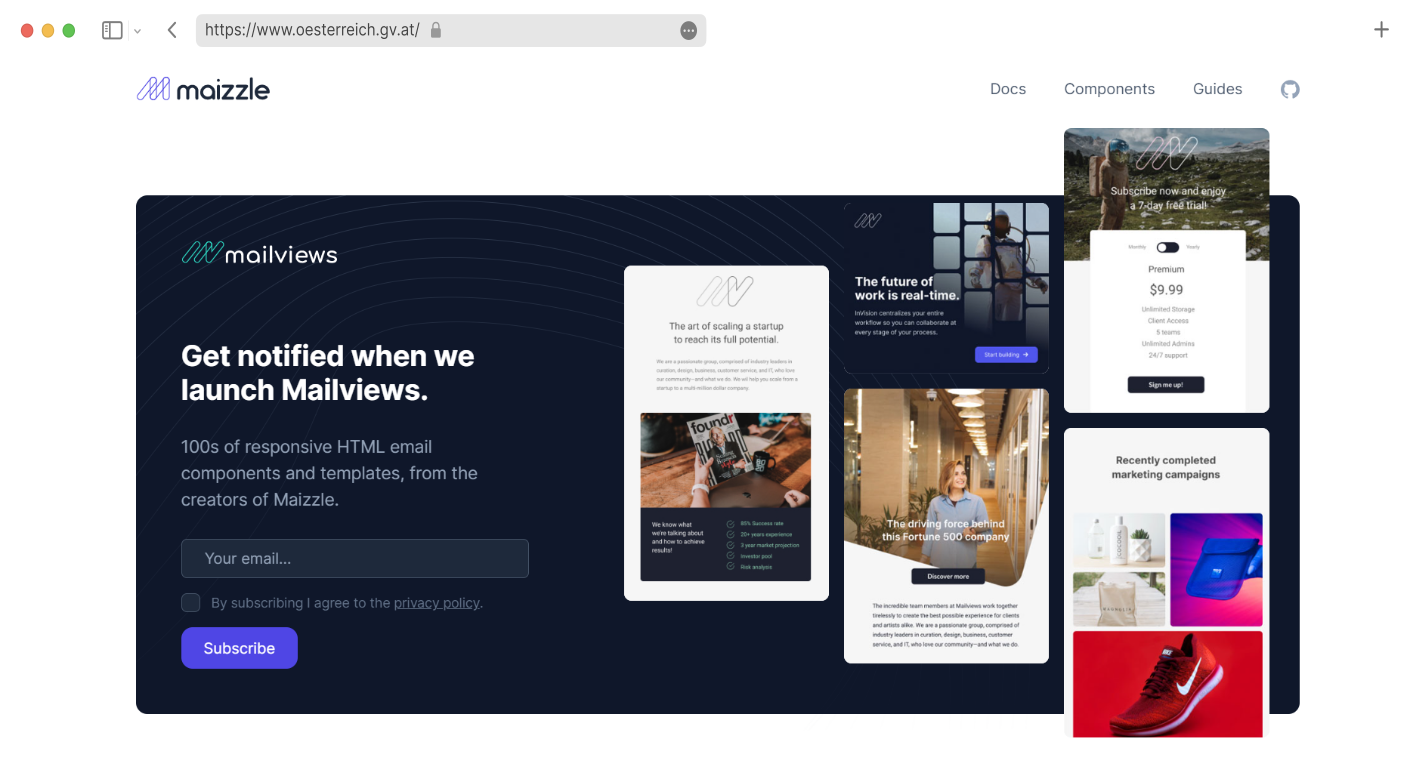Screen dimensions: 1417x778
Task: Focus the Your email input field
Action: tap(355, 558)
